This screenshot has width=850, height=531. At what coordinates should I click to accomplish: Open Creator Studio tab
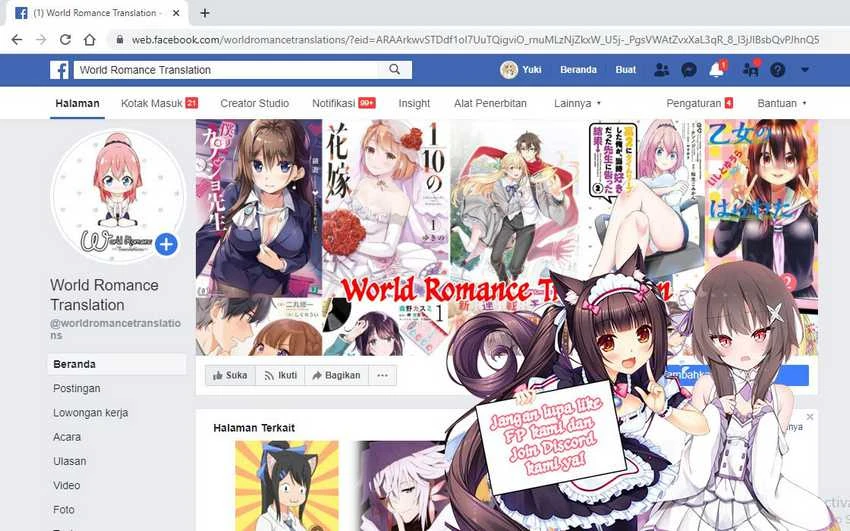254,103
